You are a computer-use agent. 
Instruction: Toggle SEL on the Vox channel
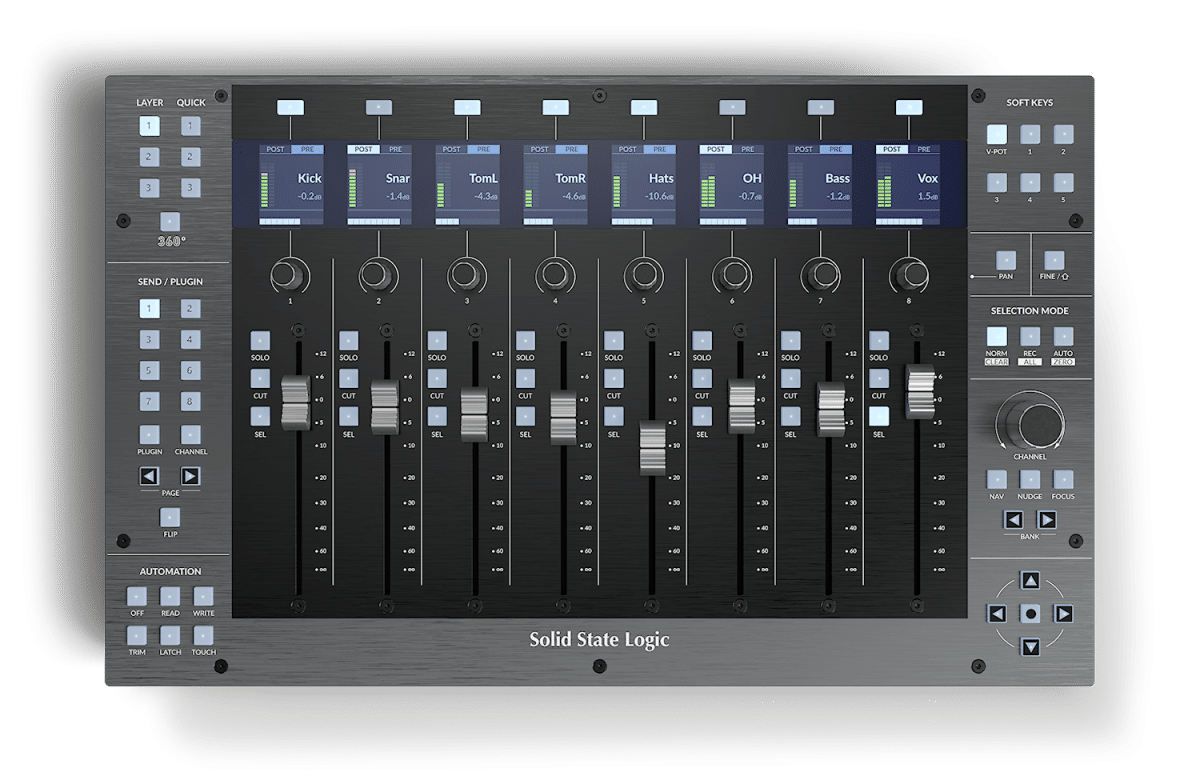878,417
